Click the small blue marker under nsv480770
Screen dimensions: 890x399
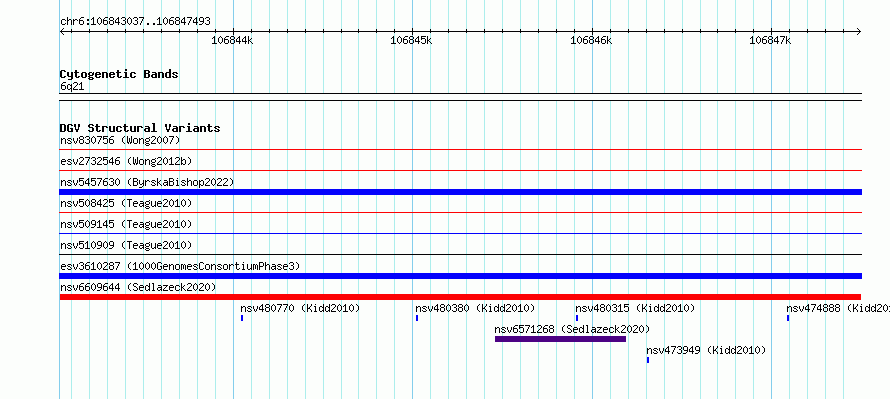click(242, 318)
